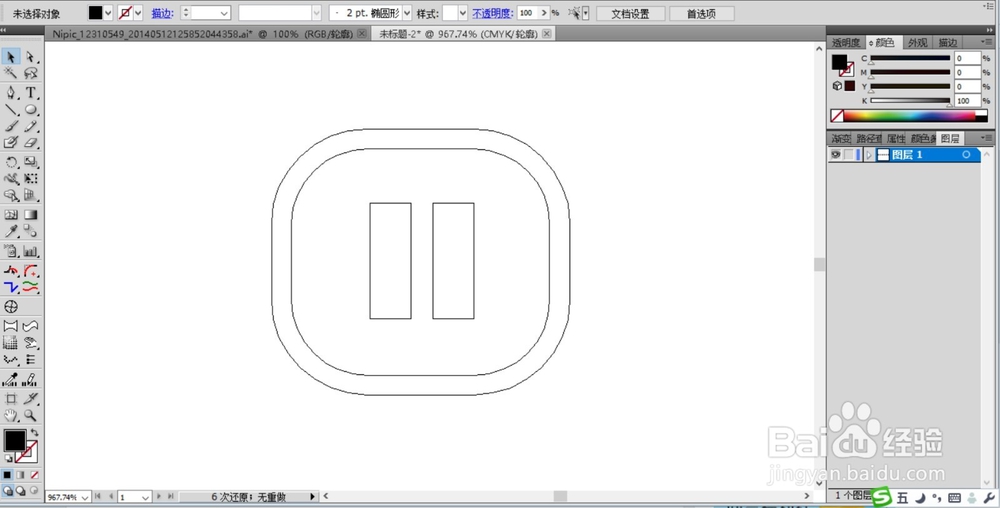Toggle the lock box of 图层 1
1000x508 pixels.
click(x=848, y=155)
